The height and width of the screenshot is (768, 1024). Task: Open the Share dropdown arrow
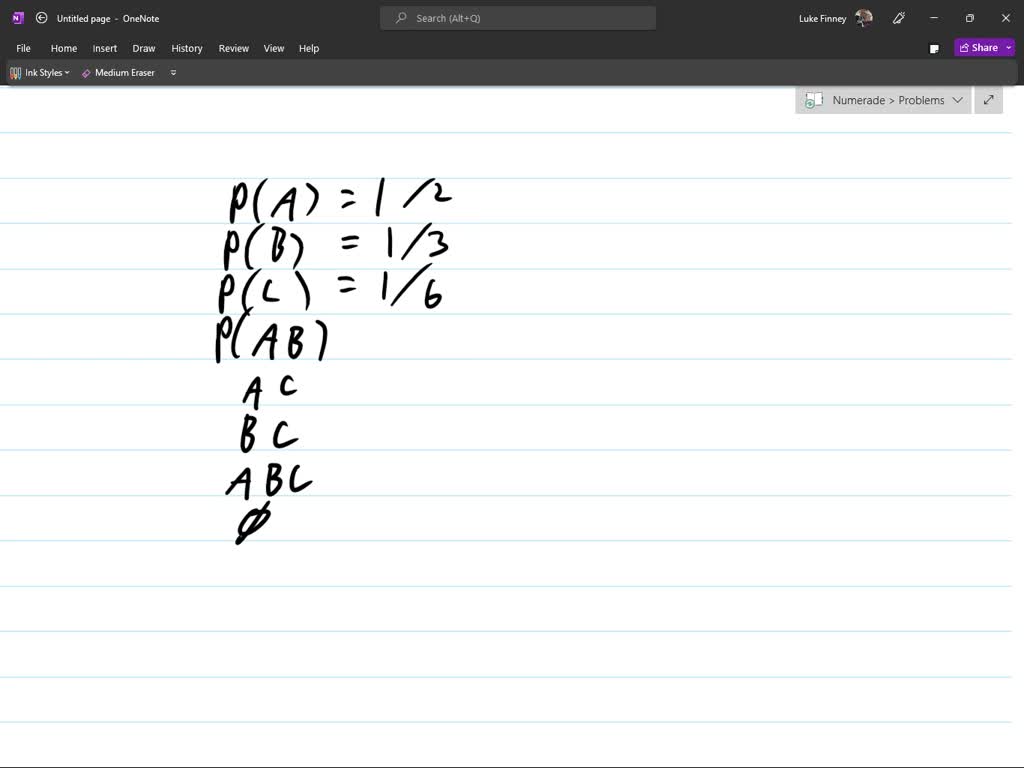tap(1008, 47)
